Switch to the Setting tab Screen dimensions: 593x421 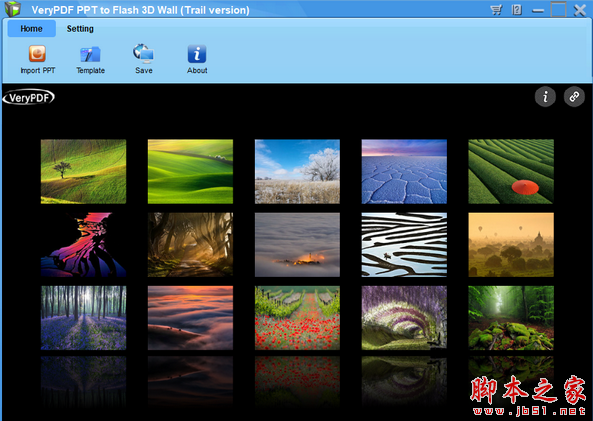click(80, 29)
